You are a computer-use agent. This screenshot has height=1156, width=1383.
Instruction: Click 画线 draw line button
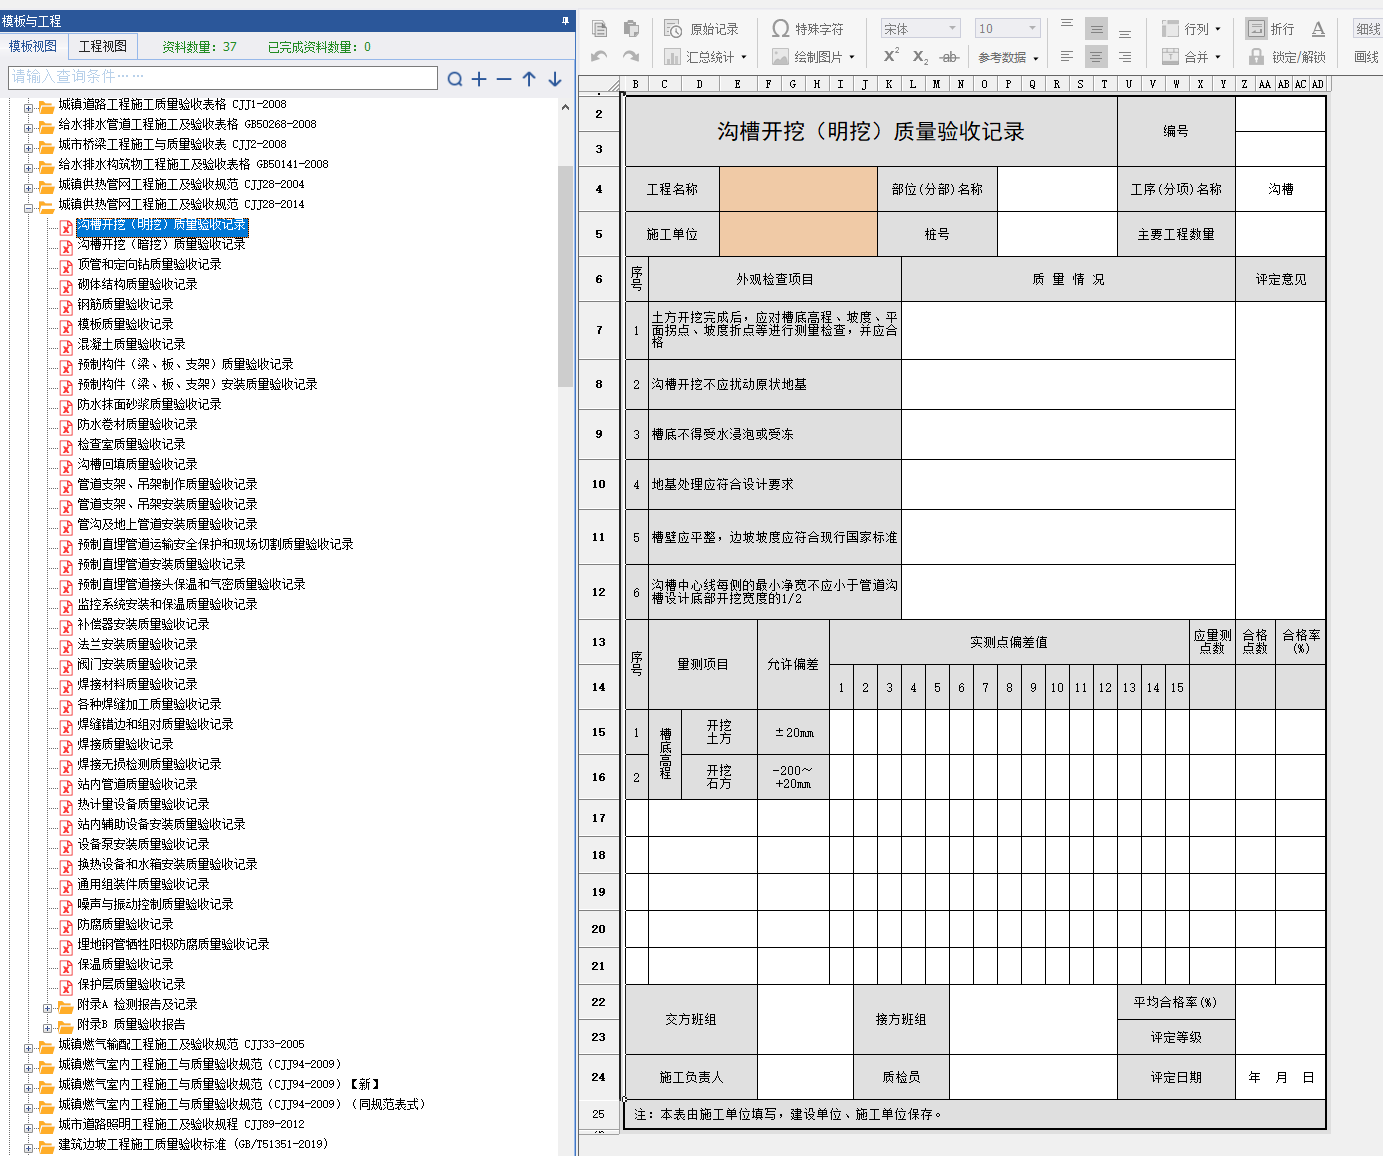(1367, 57)
